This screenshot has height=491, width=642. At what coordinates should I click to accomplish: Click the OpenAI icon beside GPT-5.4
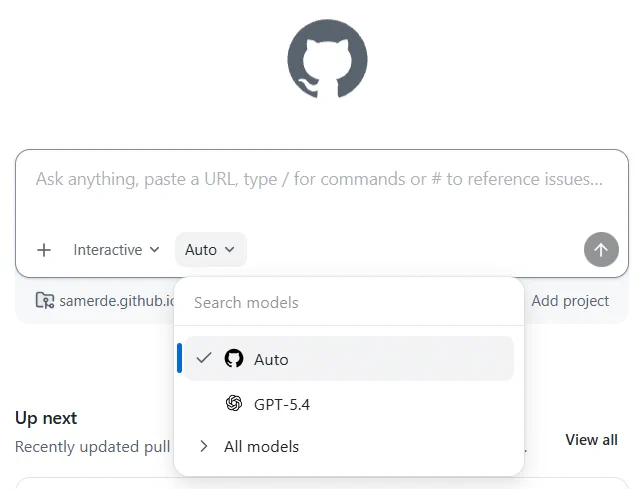click(x=234, y=403)
